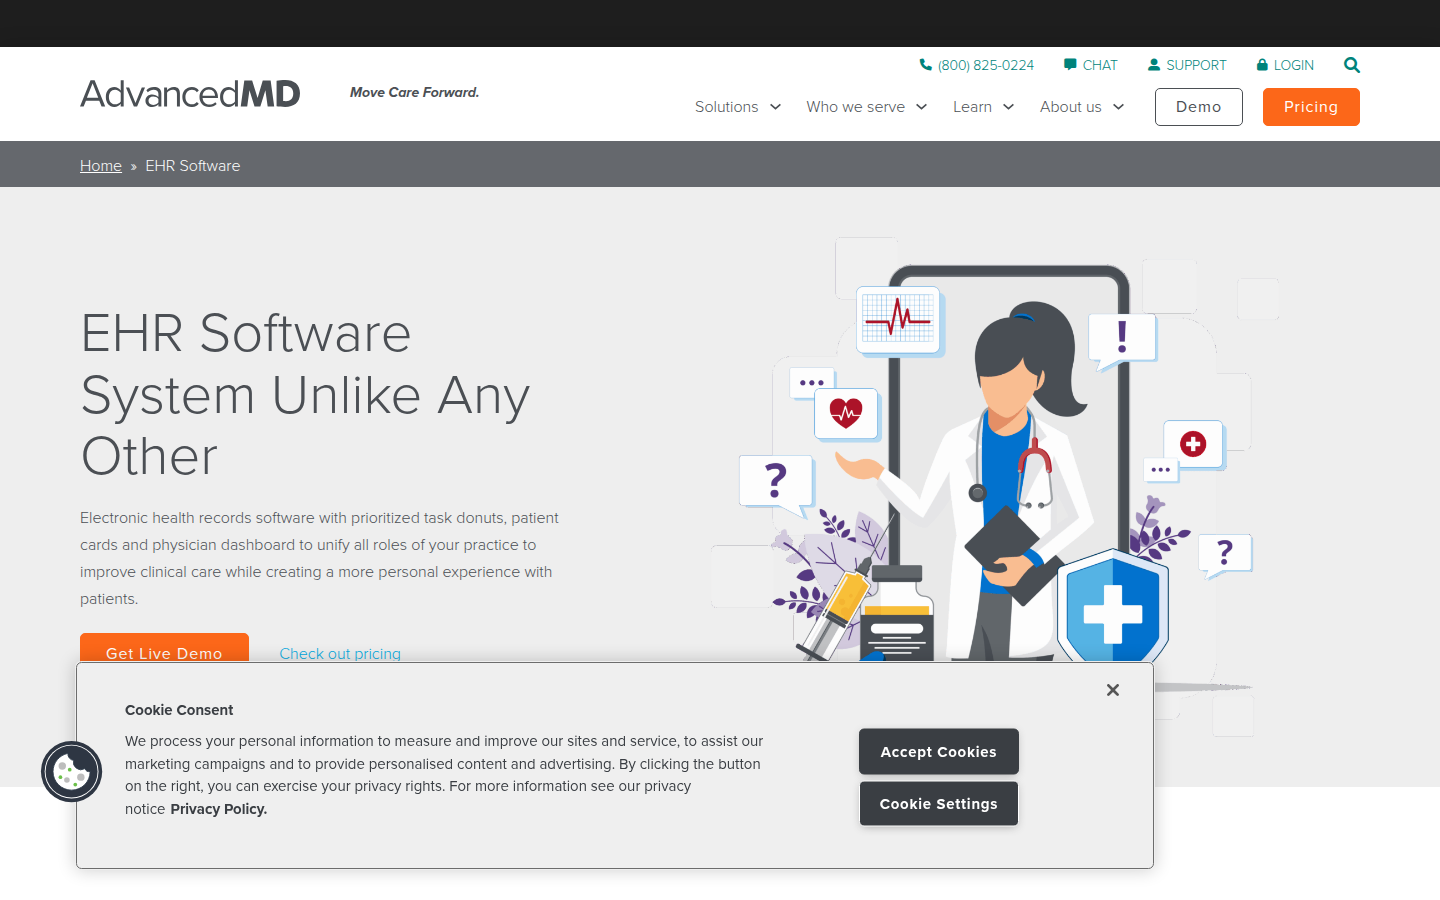Expand the Who we serve chevron
This screenshot has width=1440, height=900.
[921, 107]
